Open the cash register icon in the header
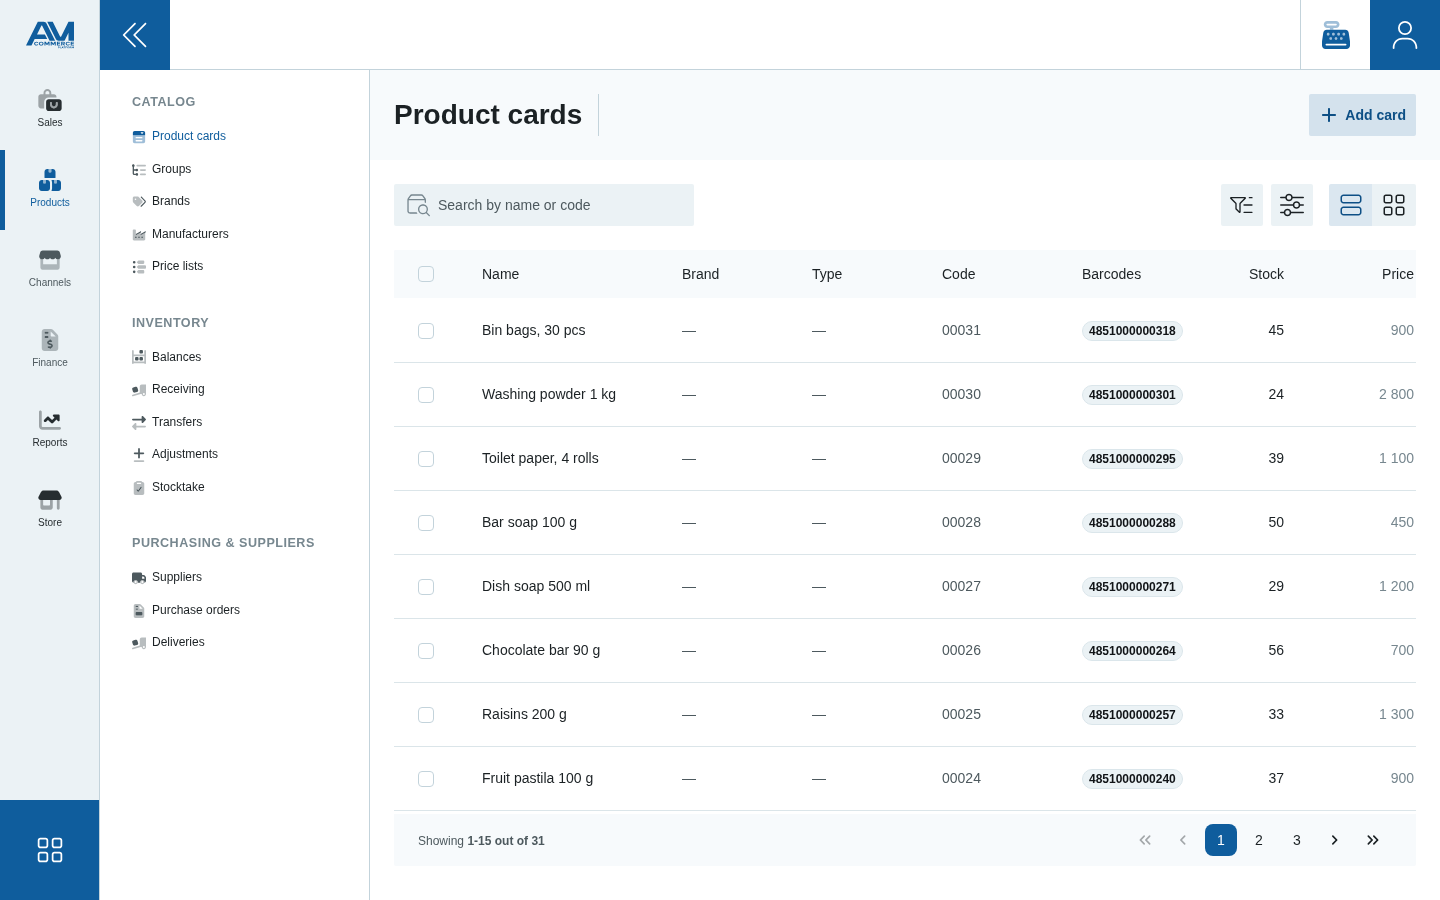Screen dimensions: 1440x900 point(1335,35)
